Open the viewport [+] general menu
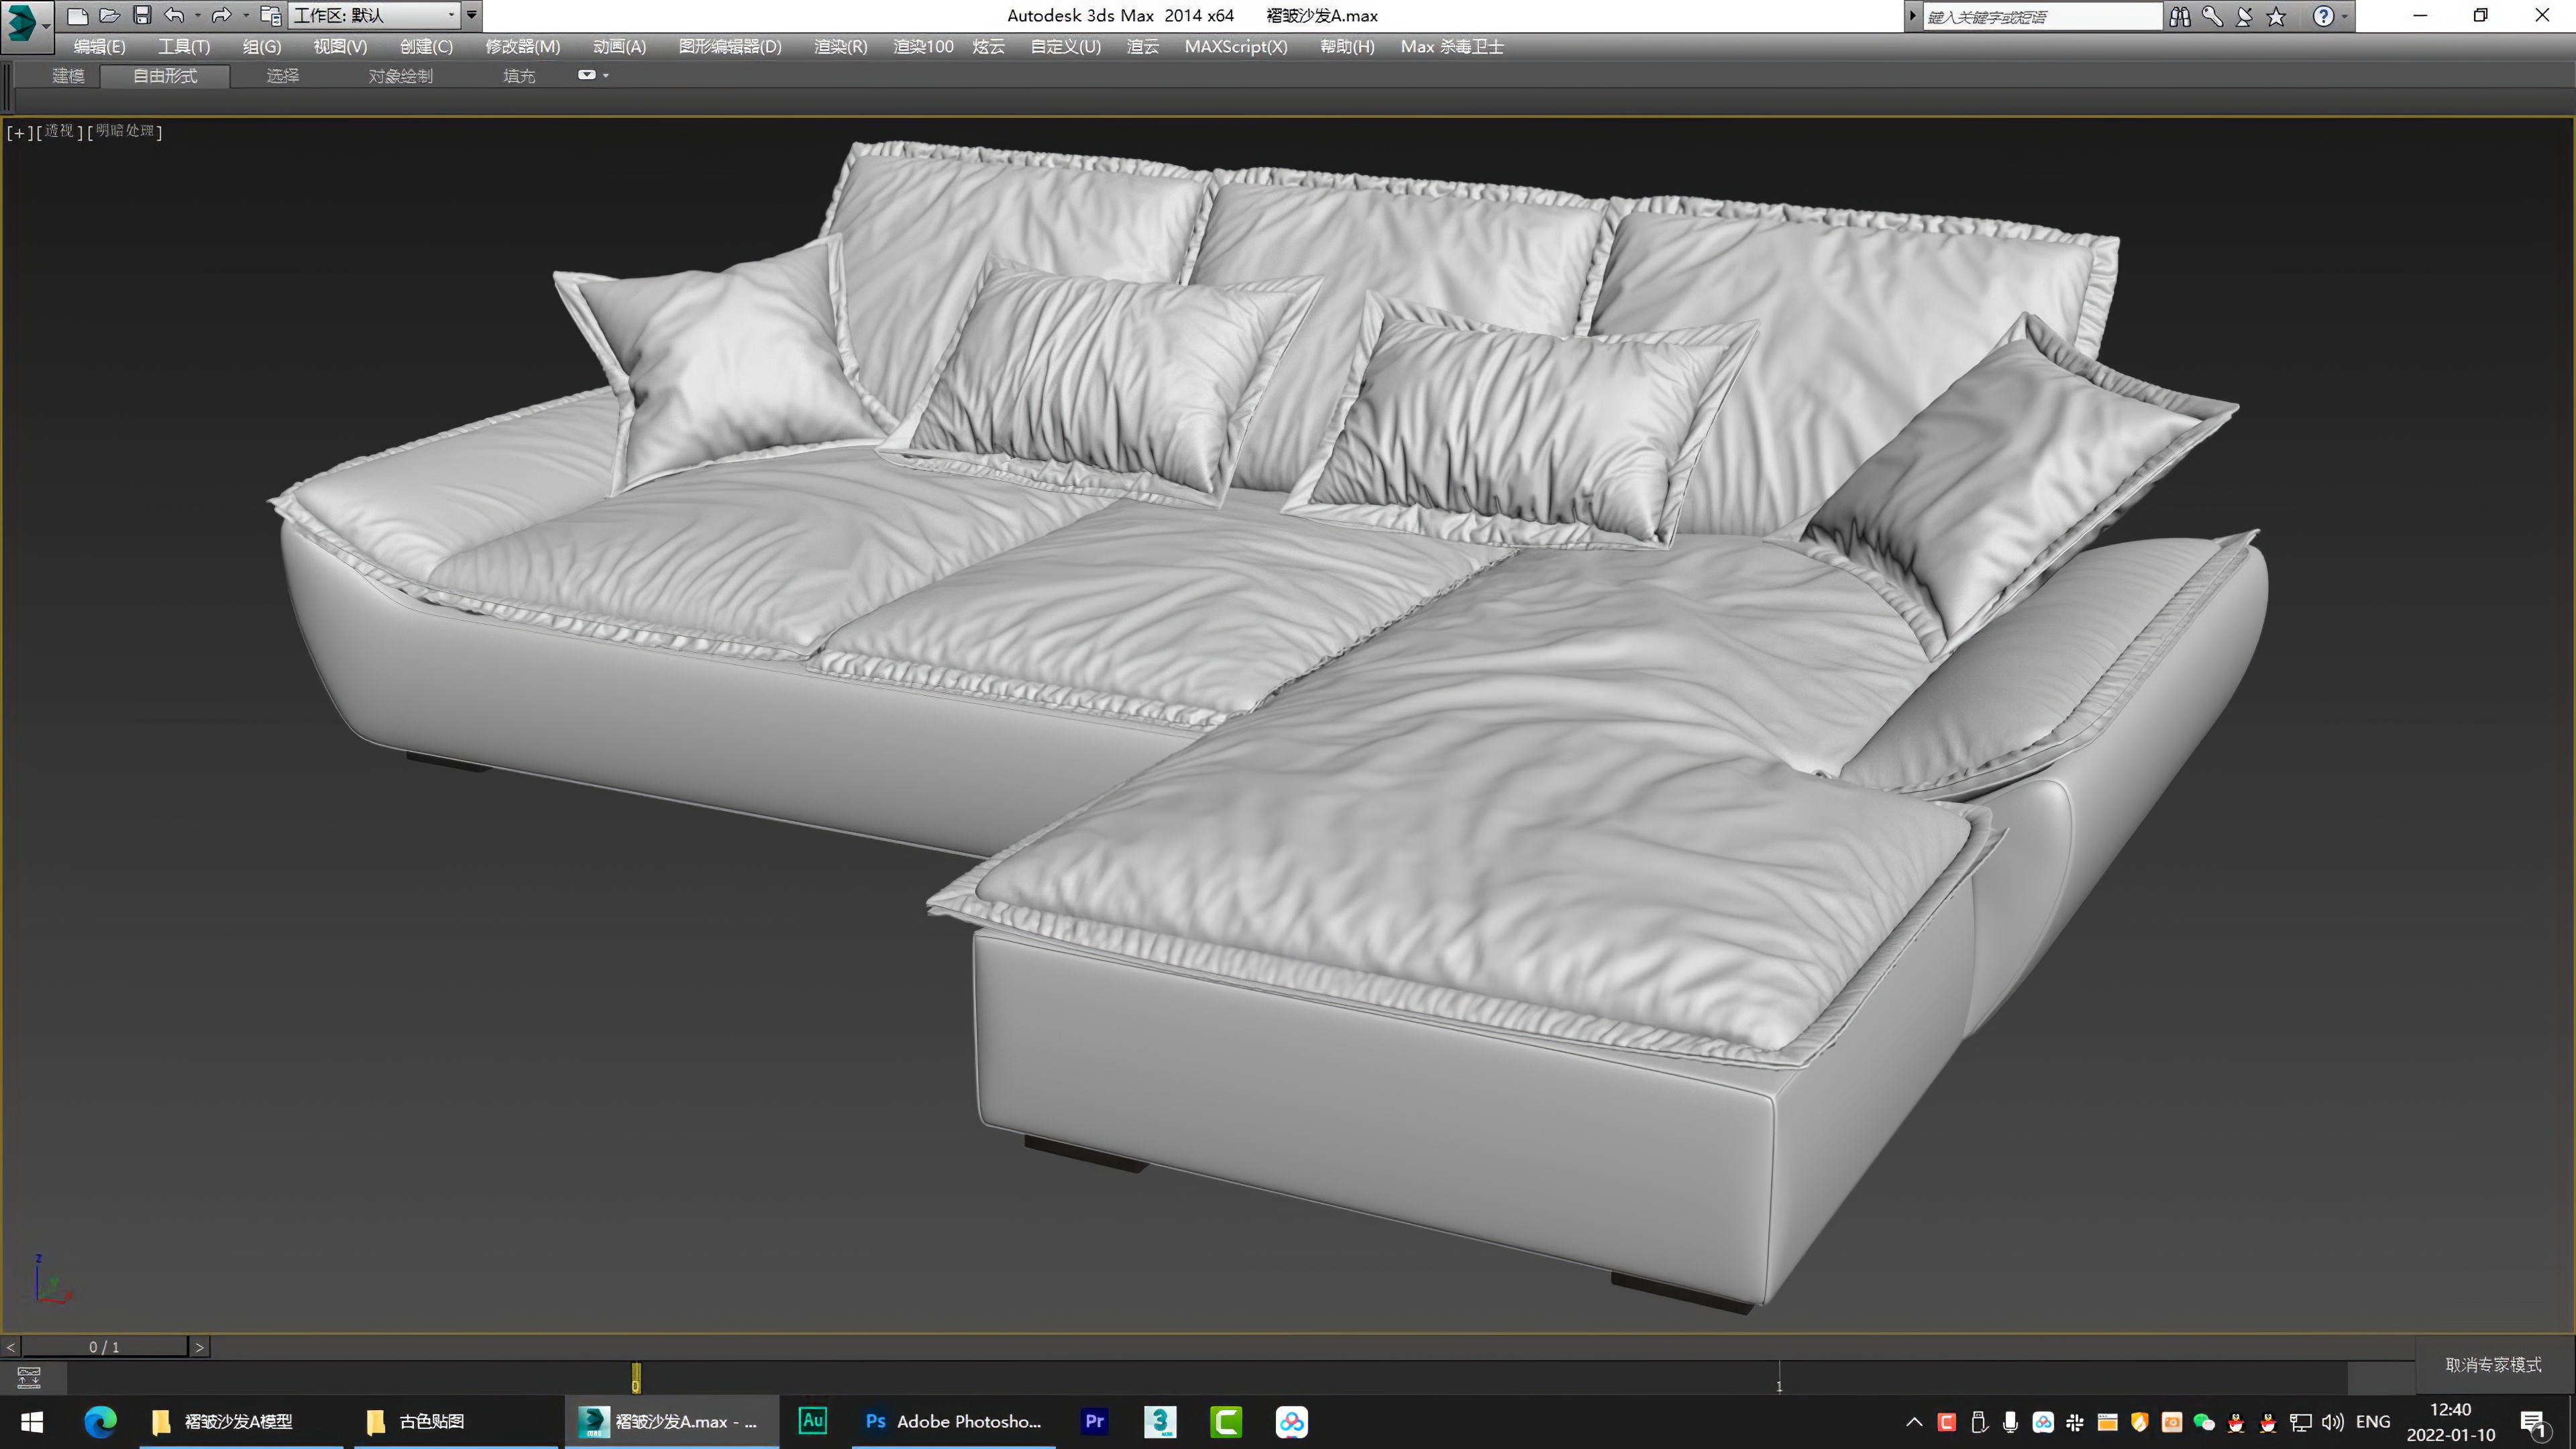The width and height of the screenshot is (2576, 1449). click(19, 131)
